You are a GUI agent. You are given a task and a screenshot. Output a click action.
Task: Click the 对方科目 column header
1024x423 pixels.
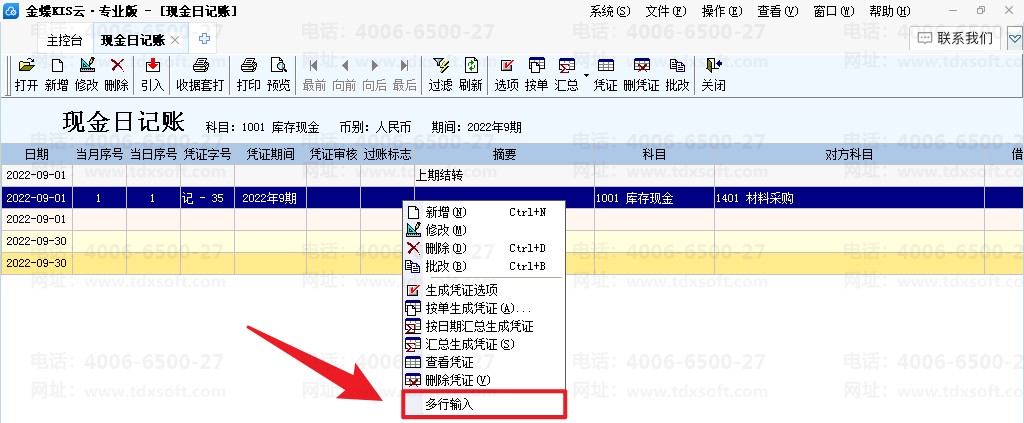pos(849,154)
